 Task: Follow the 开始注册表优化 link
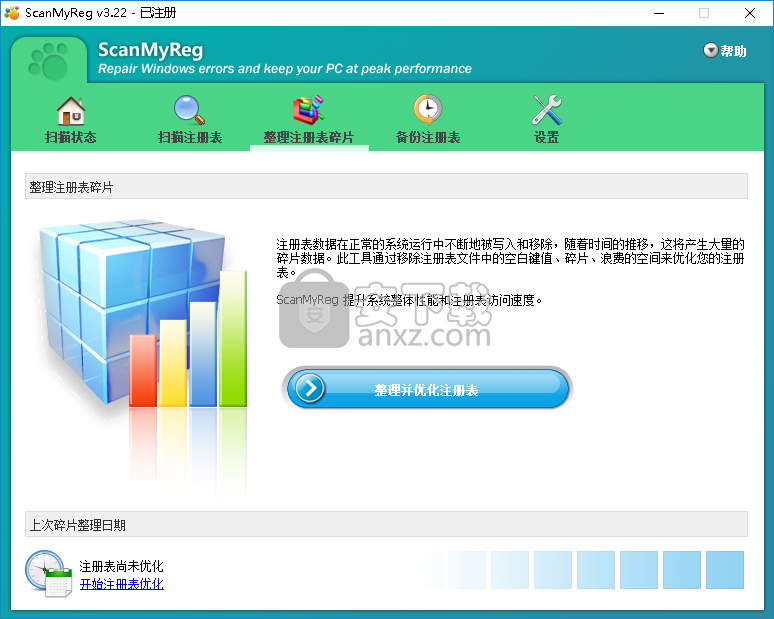click(121, 584)
